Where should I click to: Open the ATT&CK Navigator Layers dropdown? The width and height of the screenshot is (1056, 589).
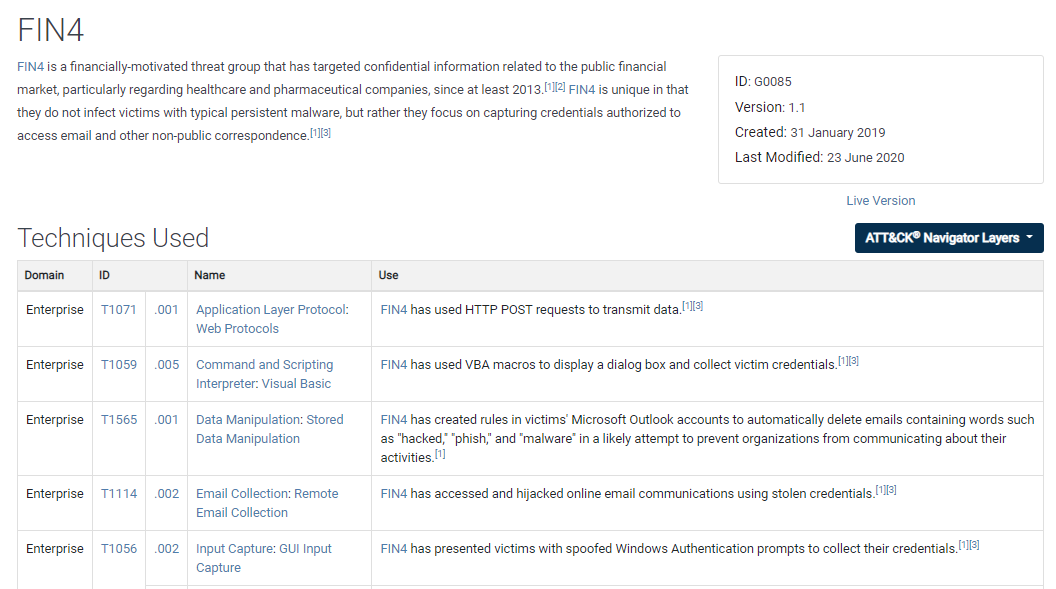pyautogui.click(x=949, y=238)
